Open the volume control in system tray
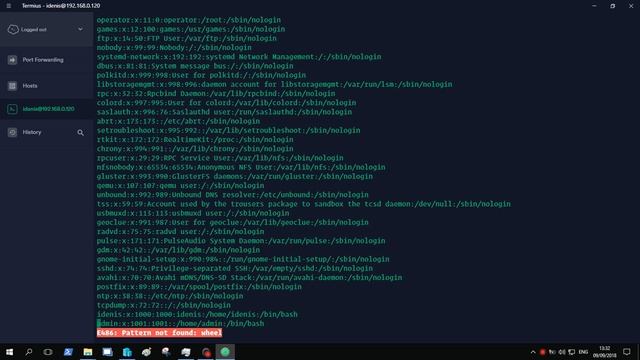 coord(562,352)
